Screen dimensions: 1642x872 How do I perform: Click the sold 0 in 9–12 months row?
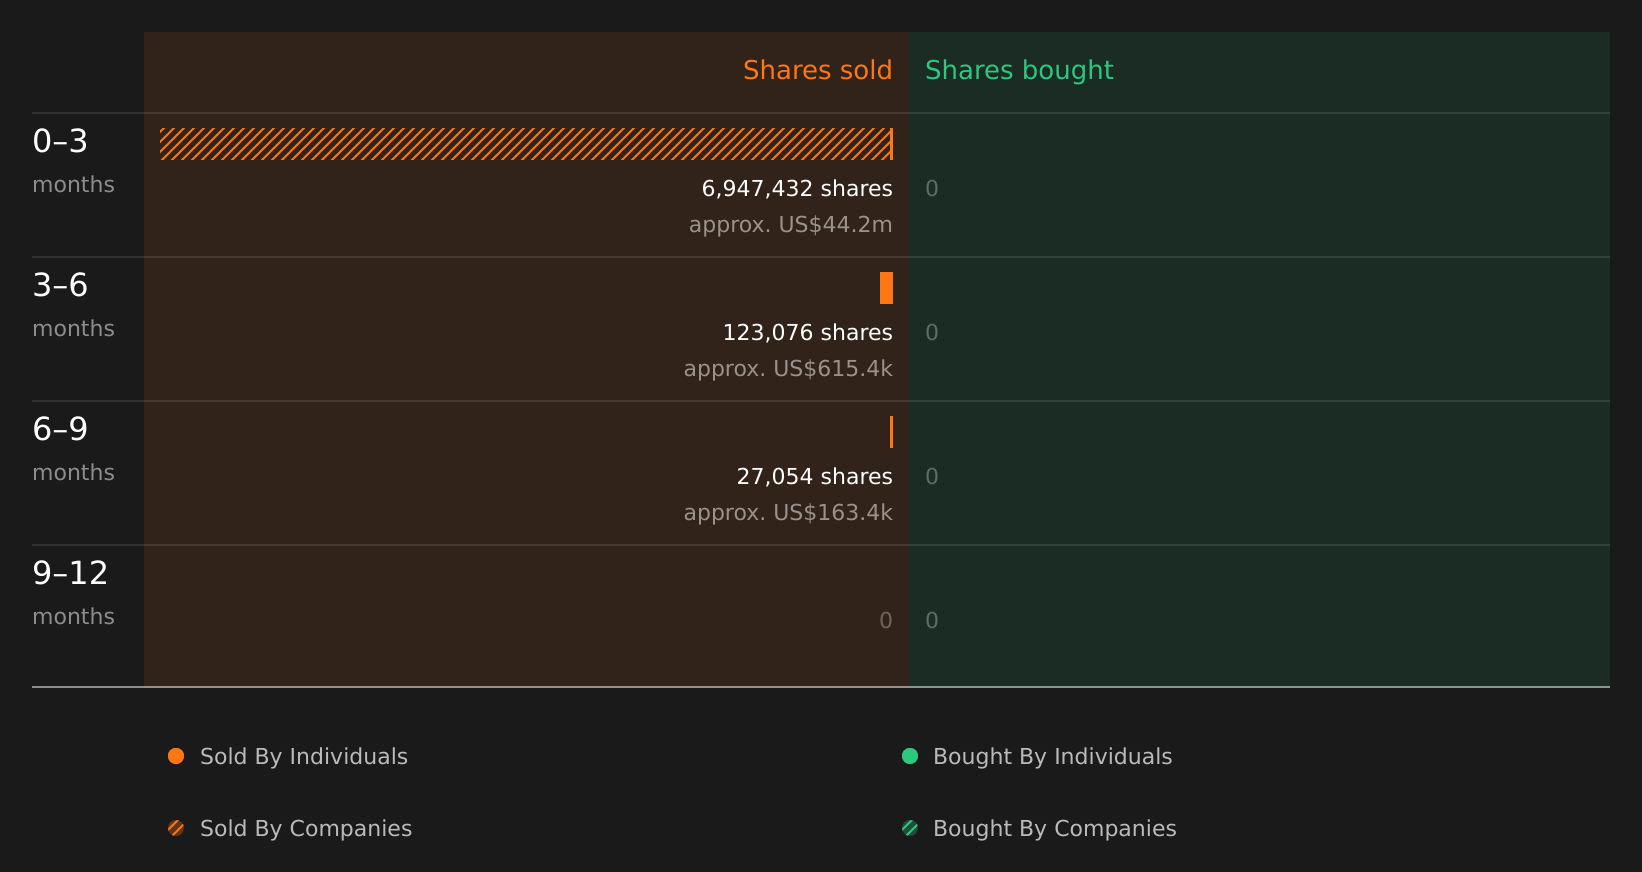point(886,621)
